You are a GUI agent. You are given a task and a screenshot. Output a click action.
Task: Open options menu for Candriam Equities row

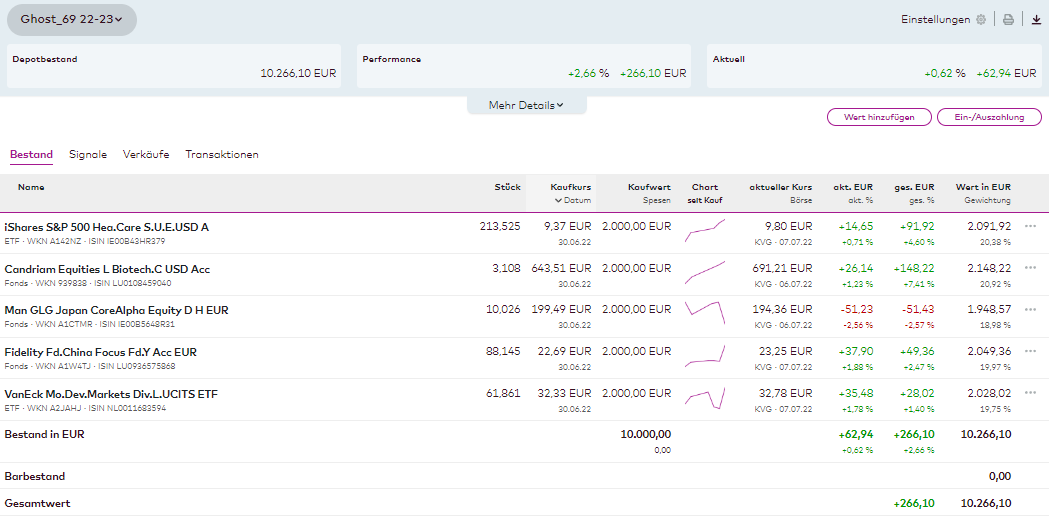pos(1030,268)
